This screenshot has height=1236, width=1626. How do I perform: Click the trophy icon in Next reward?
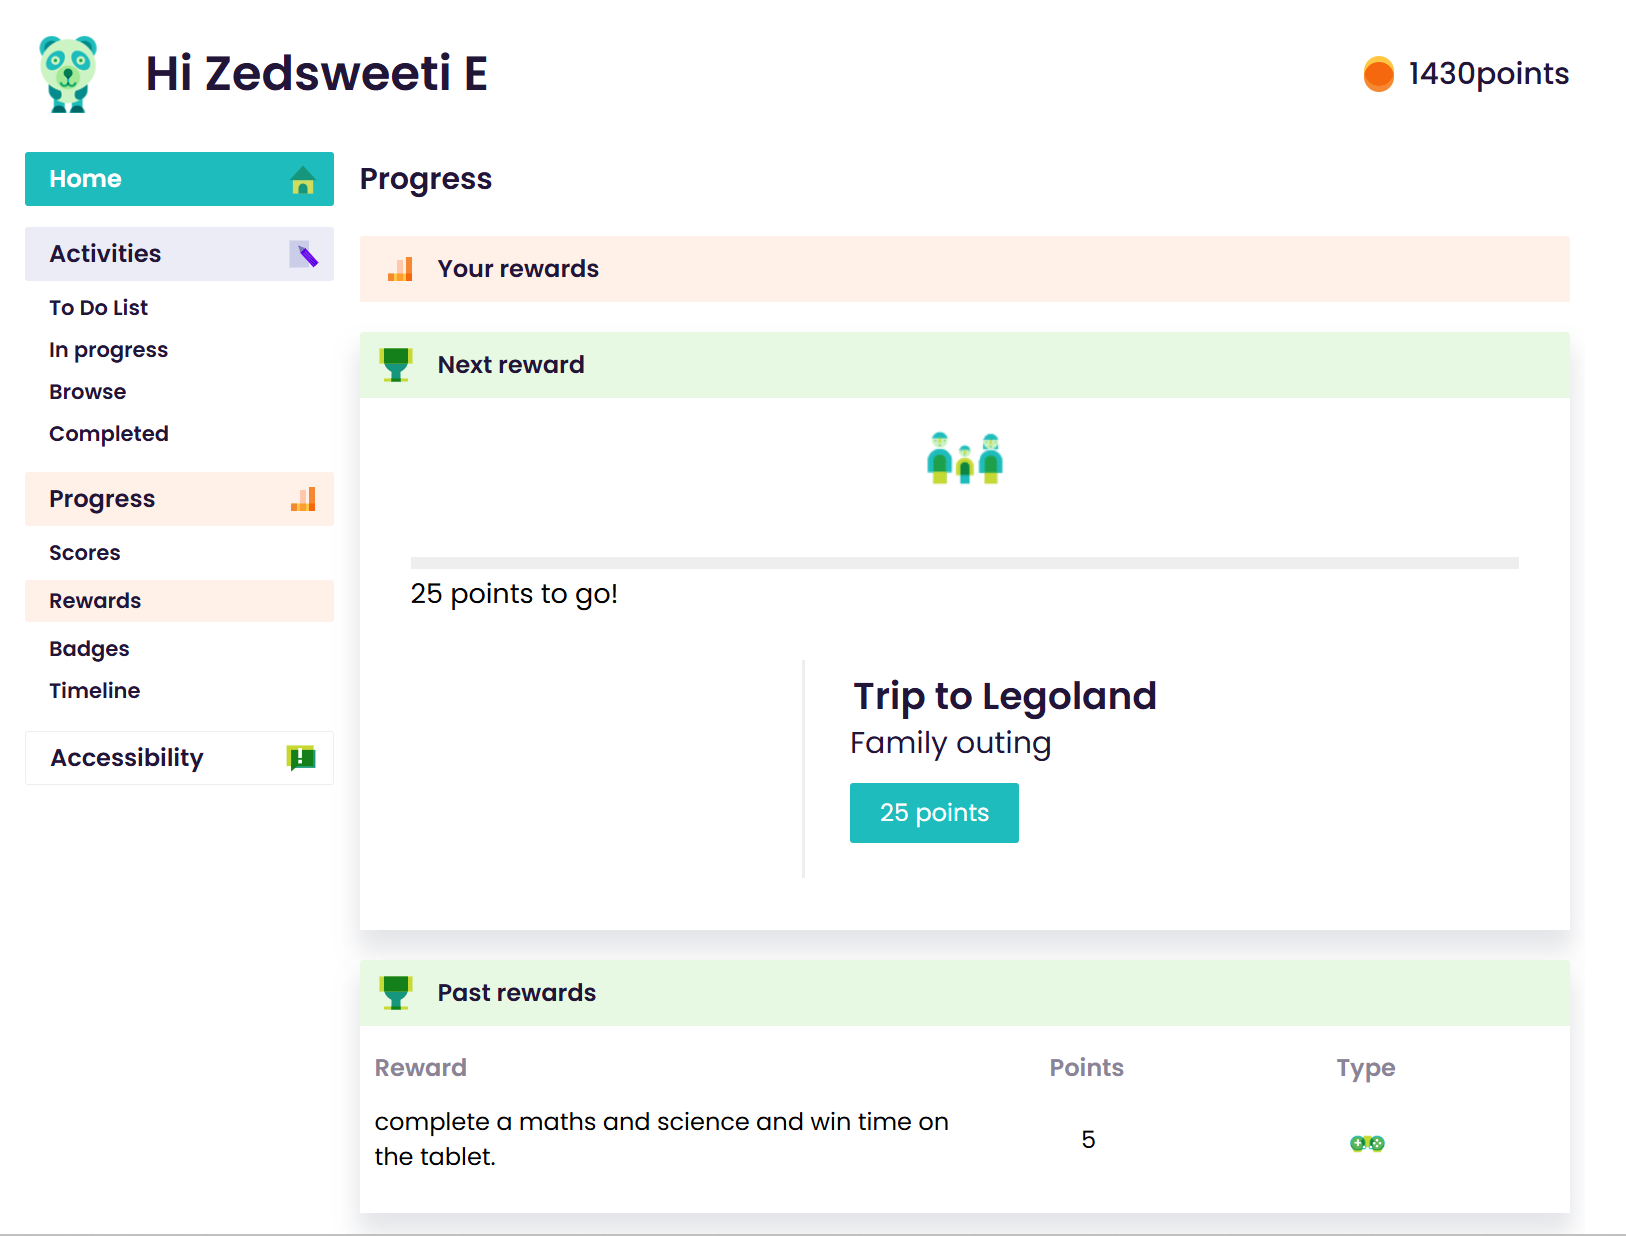click(x=396, y=365)
